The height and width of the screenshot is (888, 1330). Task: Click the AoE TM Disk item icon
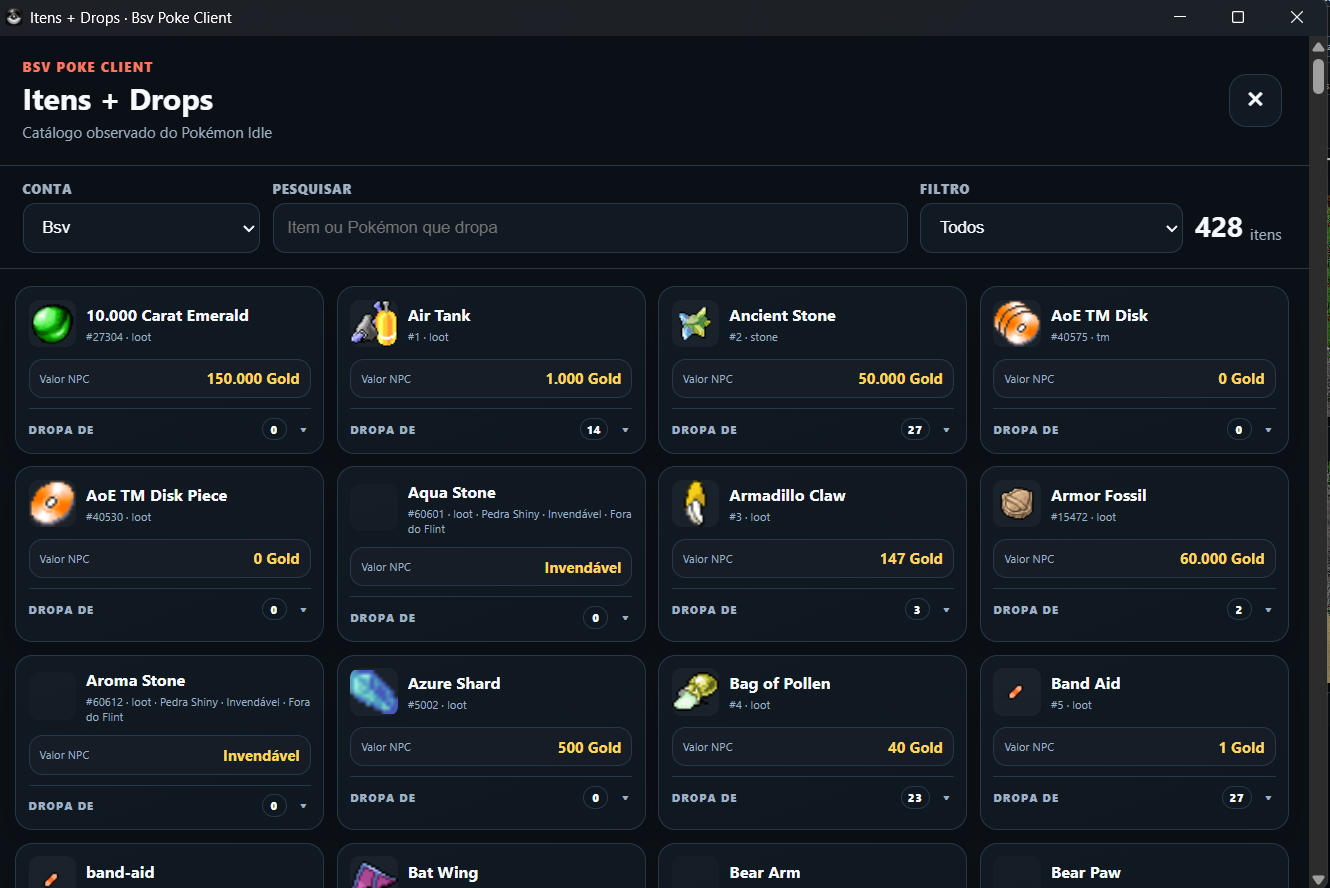click(1017, 324)
